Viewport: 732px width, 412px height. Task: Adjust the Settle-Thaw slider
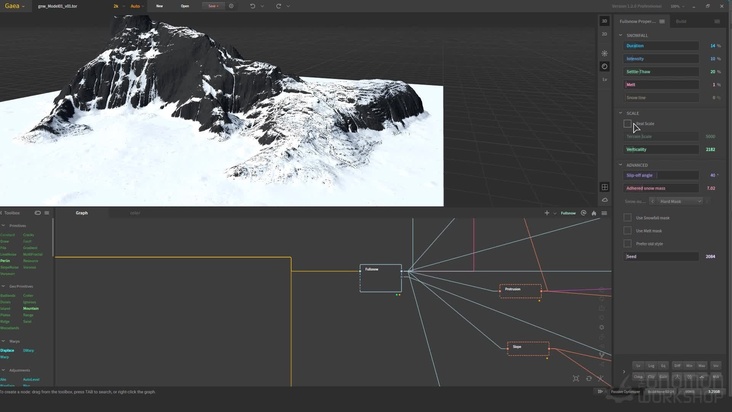point(662,72)
